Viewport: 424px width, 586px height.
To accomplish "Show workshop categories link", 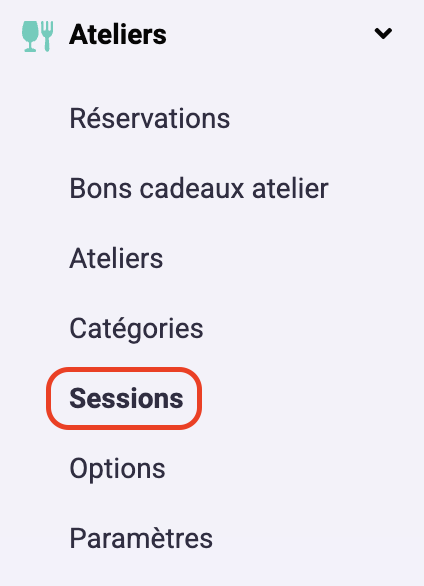I will pos(136,329).
